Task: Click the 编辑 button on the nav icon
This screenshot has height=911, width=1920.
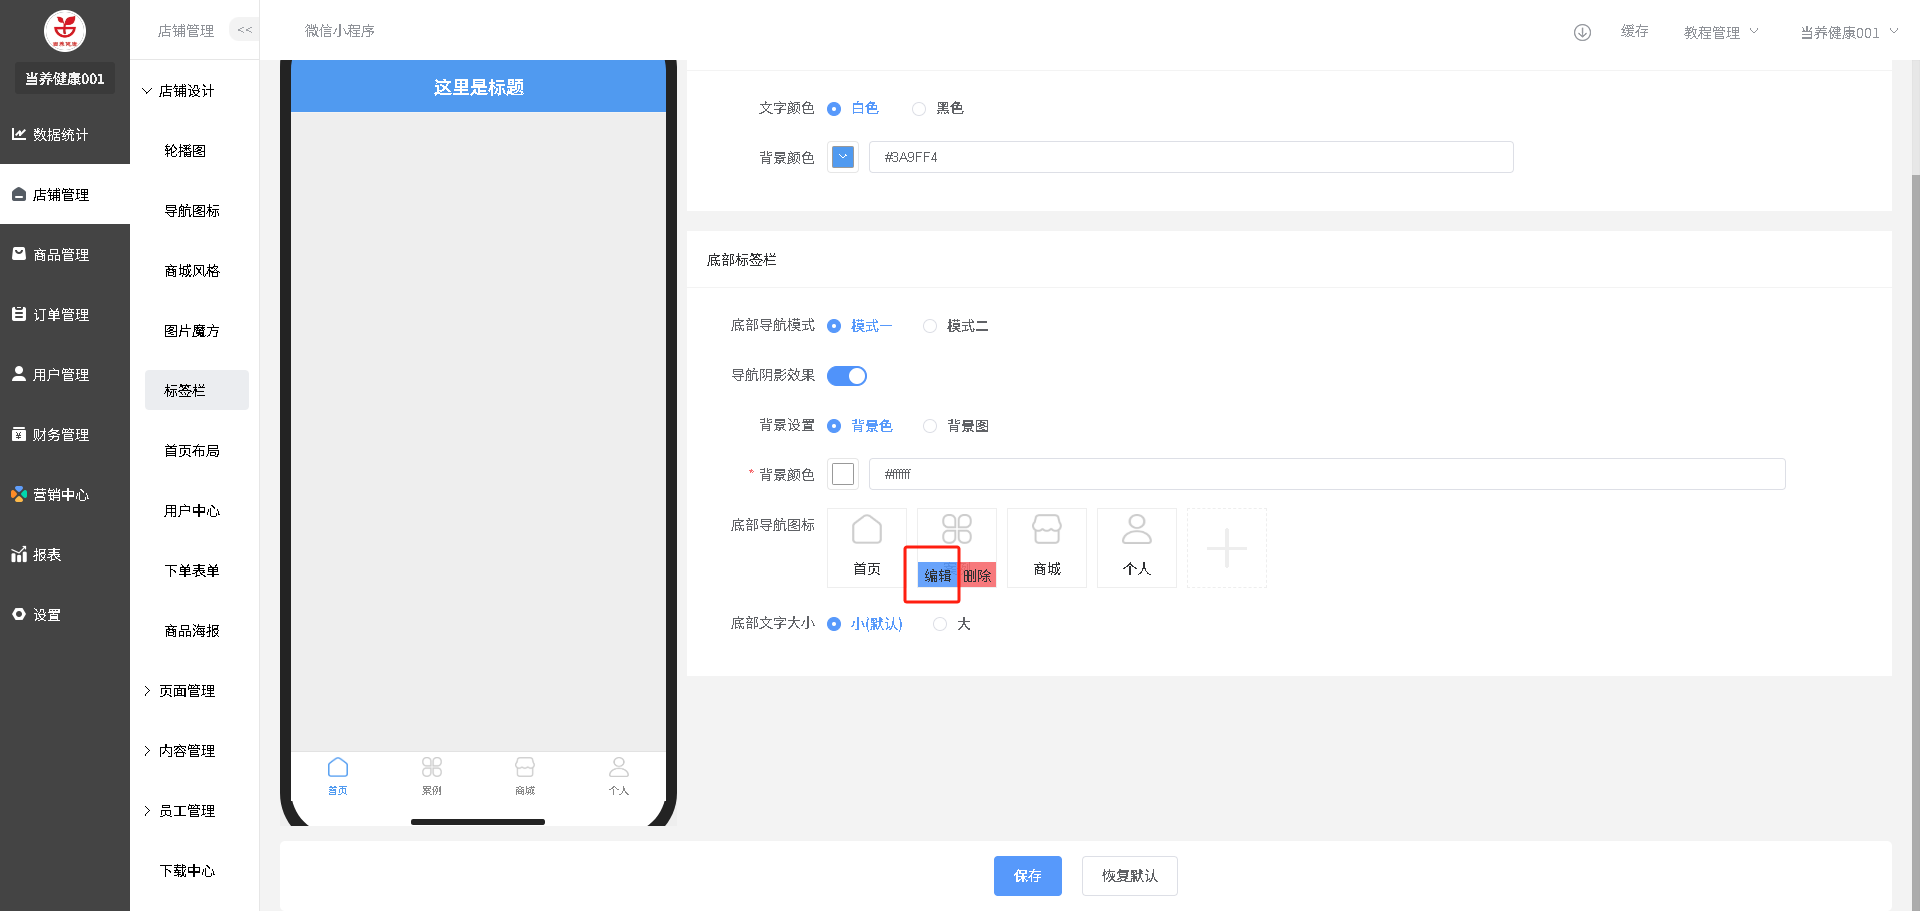Action: (x=937, y=576)
